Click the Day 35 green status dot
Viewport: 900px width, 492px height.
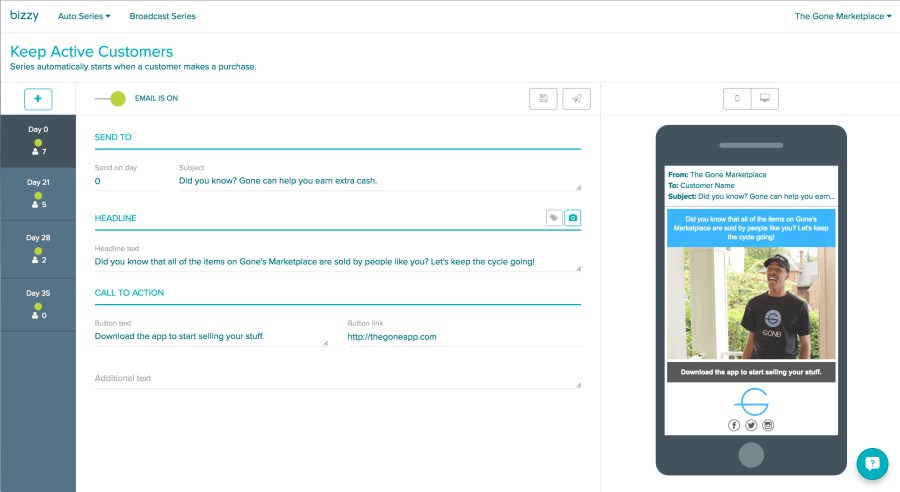38,307
